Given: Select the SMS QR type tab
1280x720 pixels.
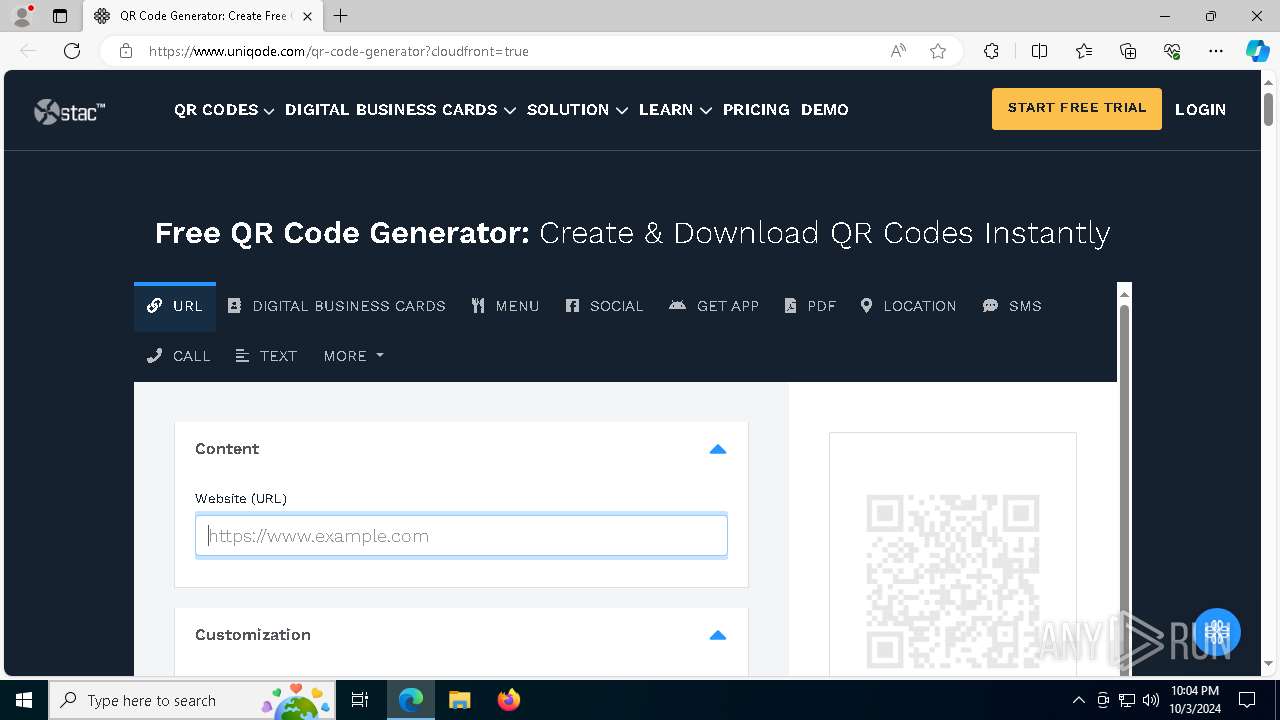Looking at the screenshot, I should [x=1012, y=306].
